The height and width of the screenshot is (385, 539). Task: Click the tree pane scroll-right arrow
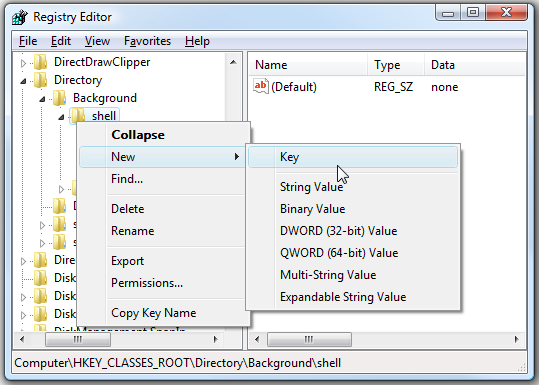(216, 340)
